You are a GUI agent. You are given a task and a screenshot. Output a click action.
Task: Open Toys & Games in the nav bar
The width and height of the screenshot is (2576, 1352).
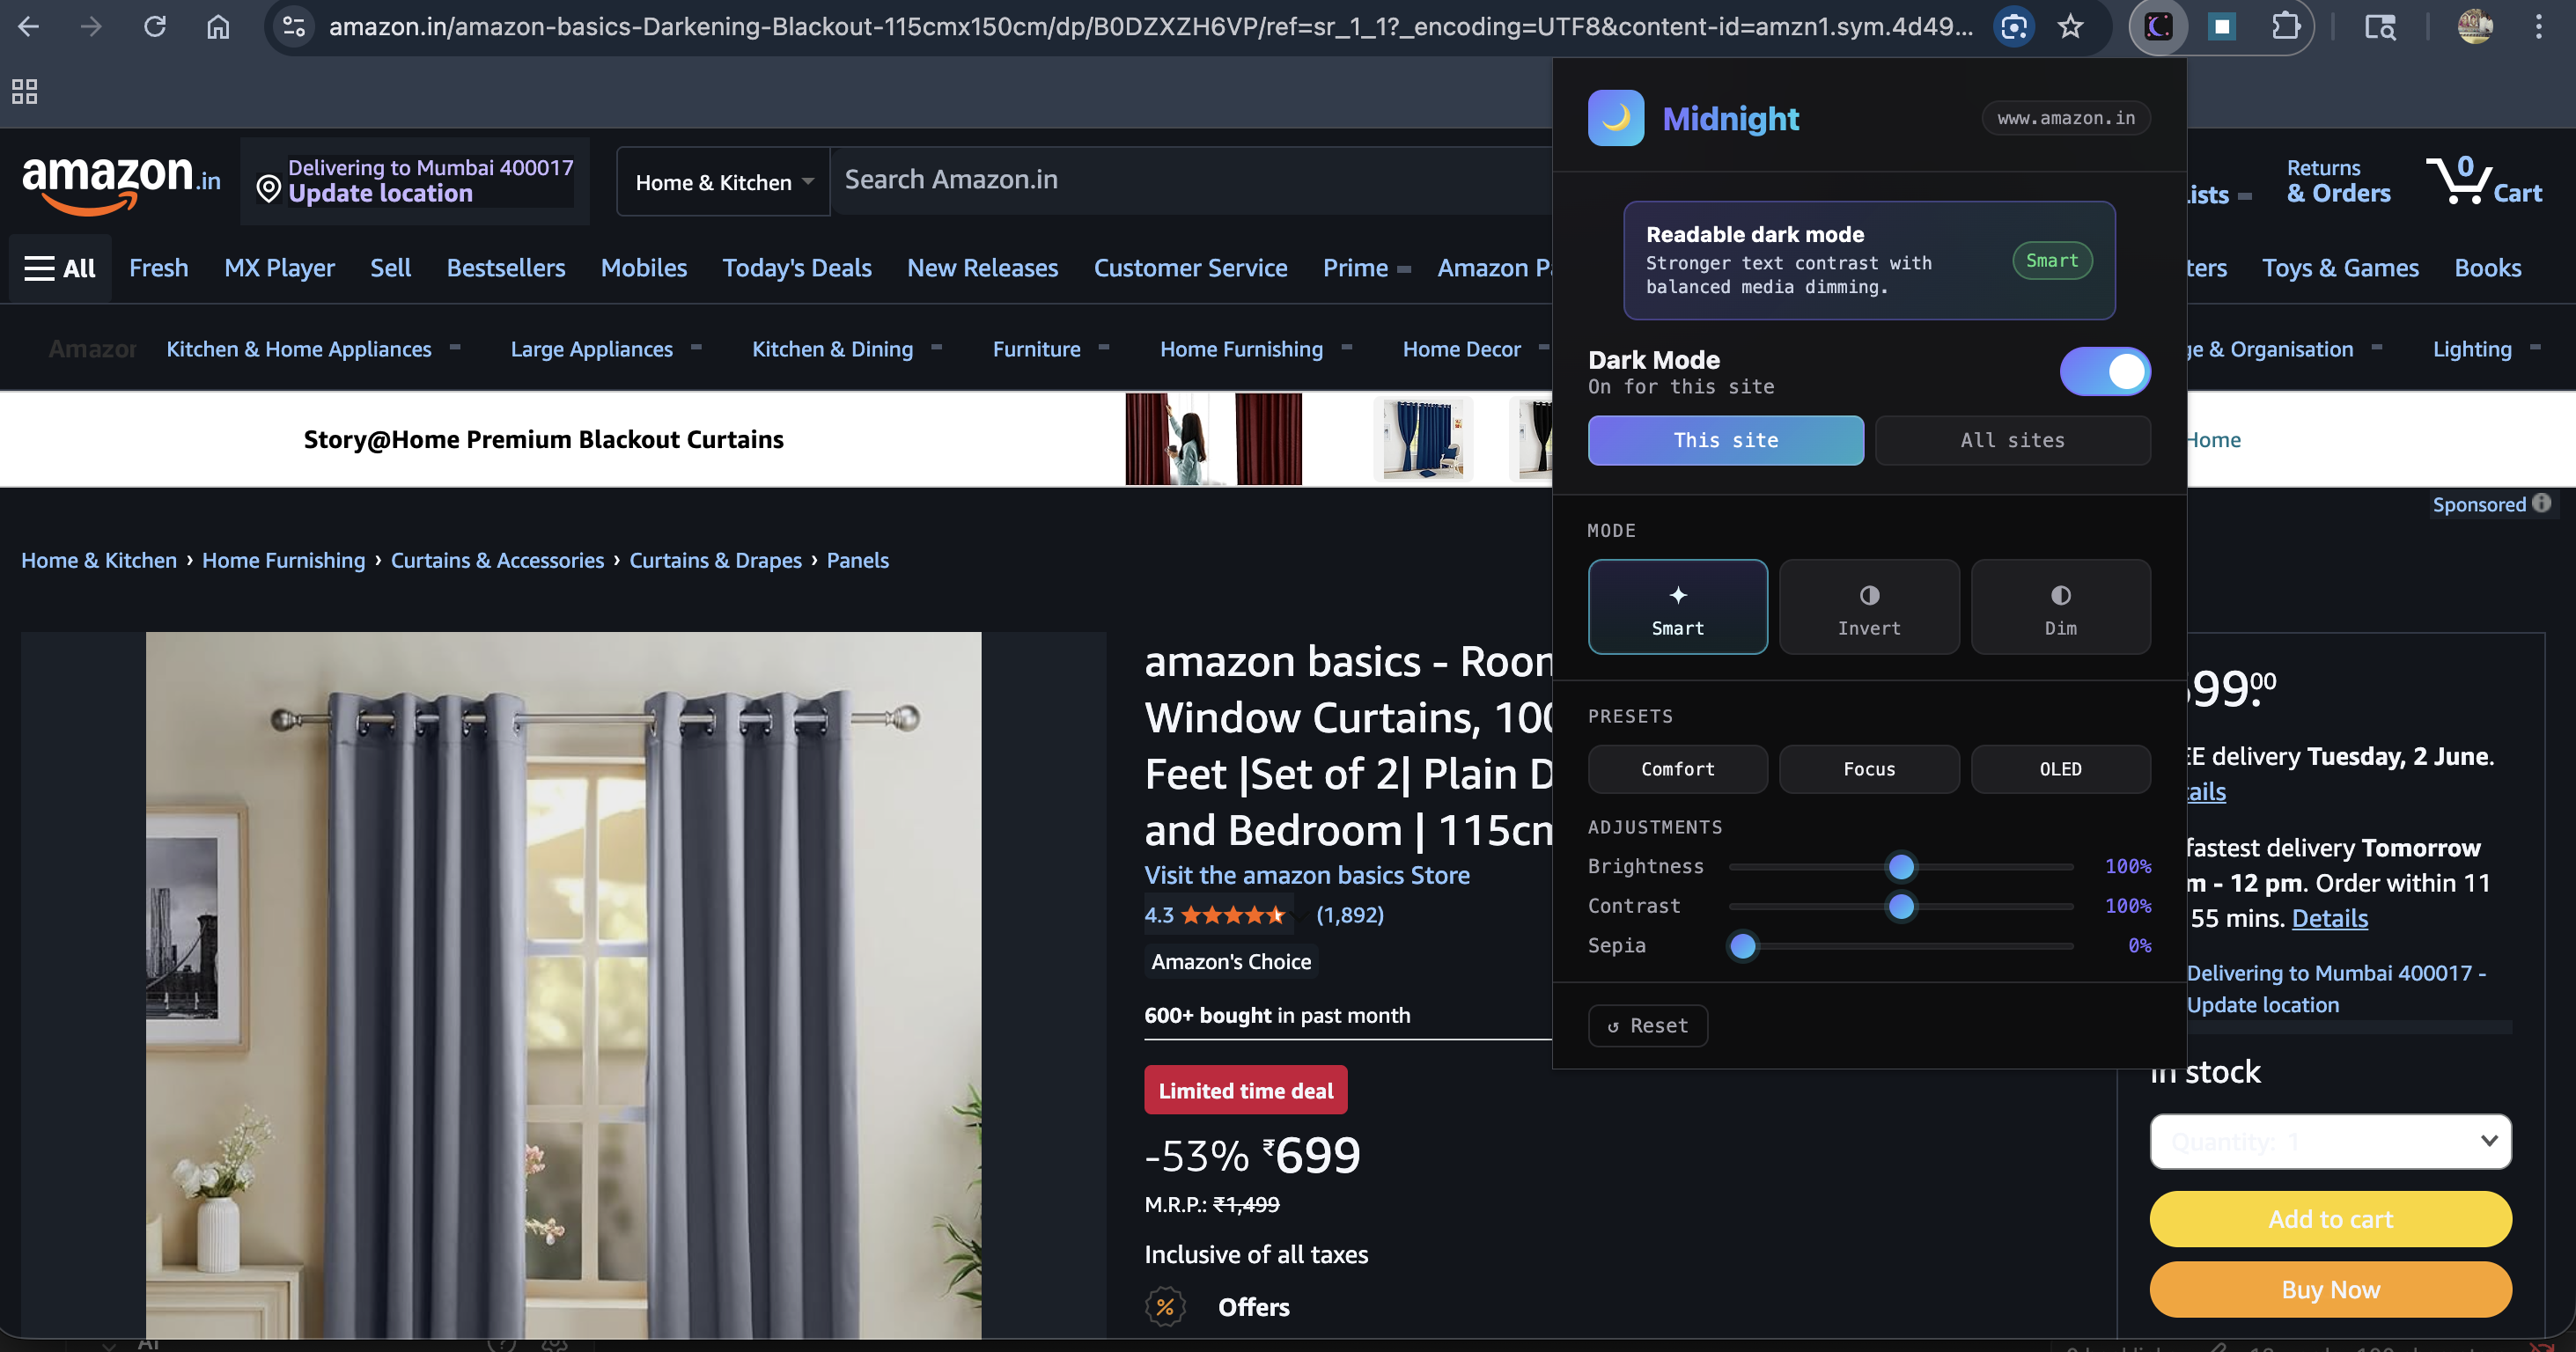[2340, 268]
